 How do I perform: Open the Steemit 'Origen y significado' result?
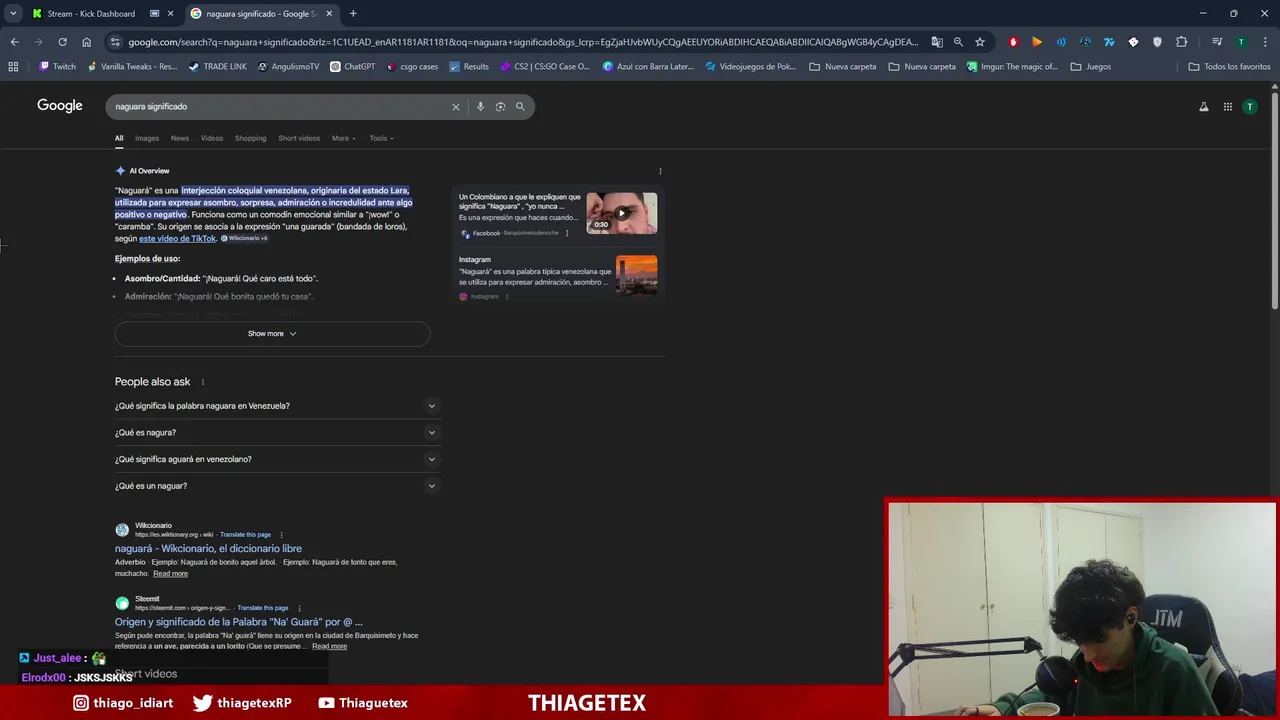(239, 622)
